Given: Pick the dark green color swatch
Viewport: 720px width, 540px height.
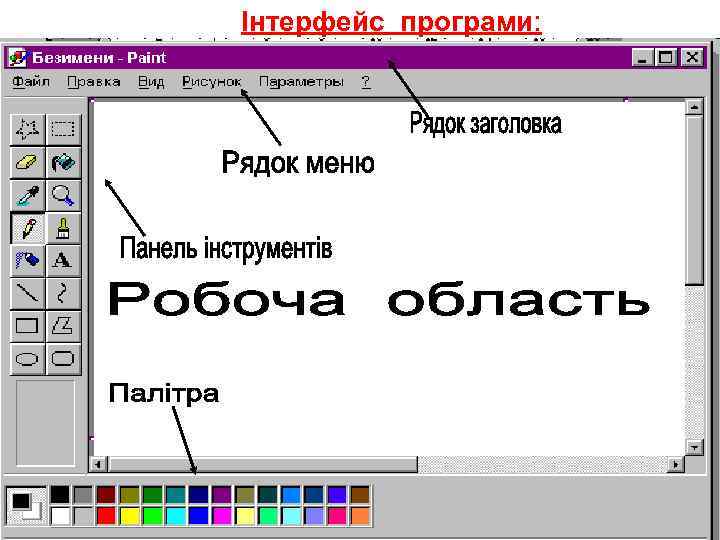Looking at the screenshot, I should click(152, 495).
